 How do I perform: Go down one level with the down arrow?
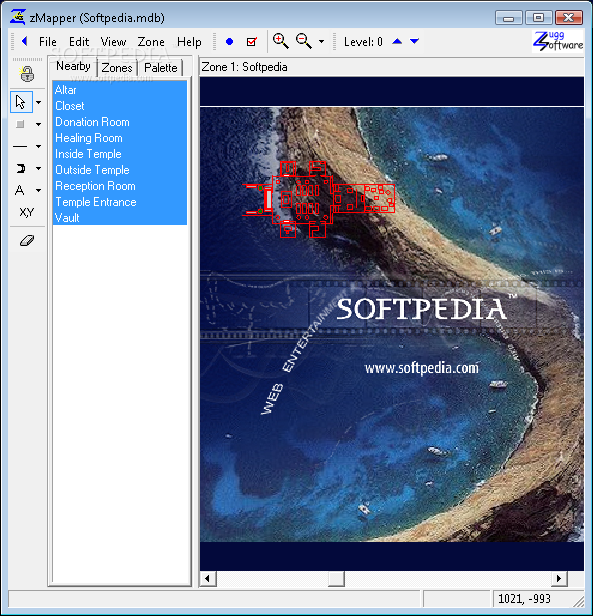414,41
